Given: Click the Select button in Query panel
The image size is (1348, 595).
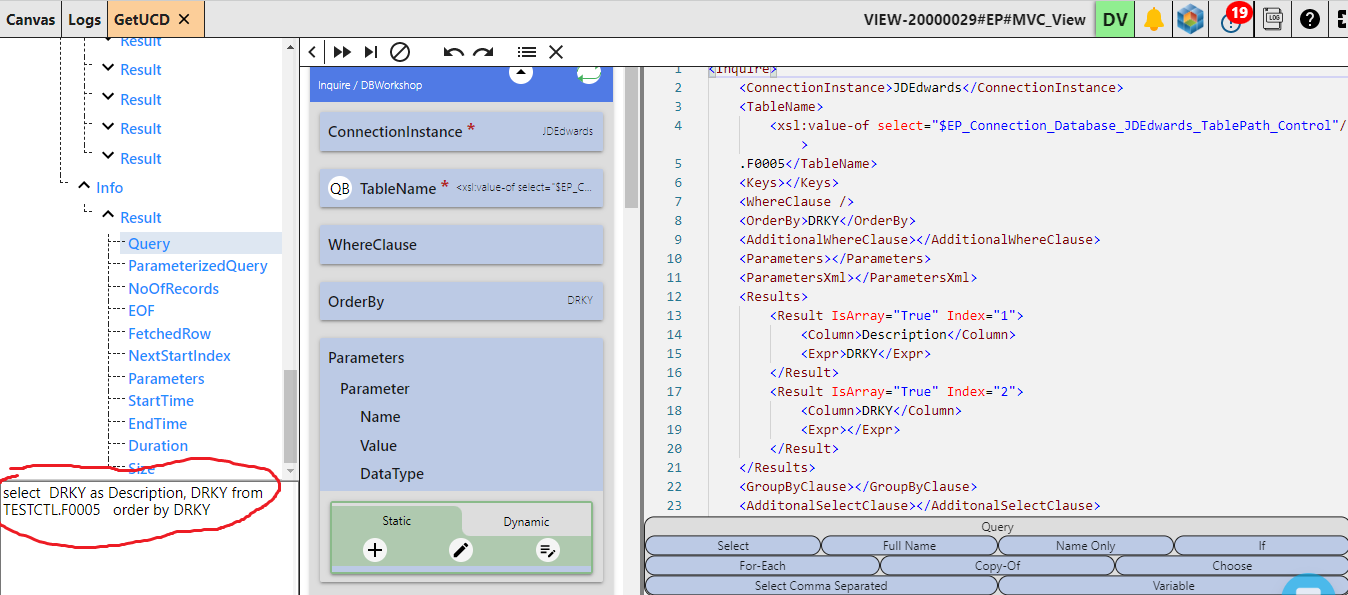Looking at the screenshot, I should point(732,546).
